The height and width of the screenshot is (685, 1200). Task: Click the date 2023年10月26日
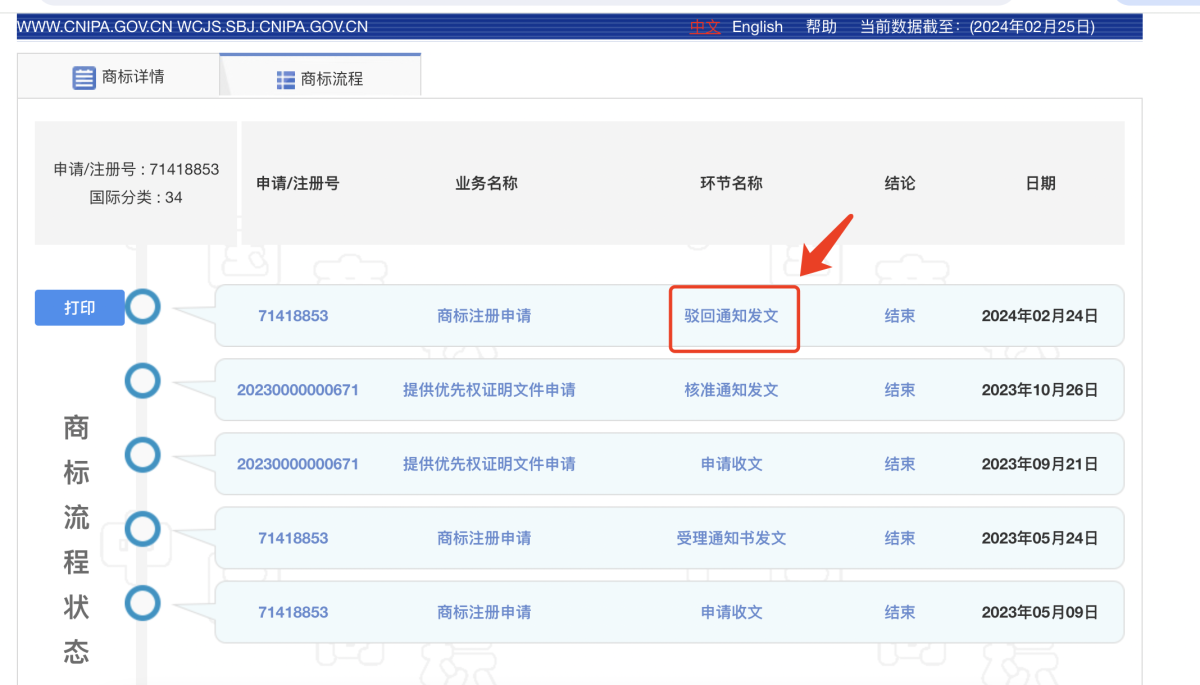click(1040, 390)
